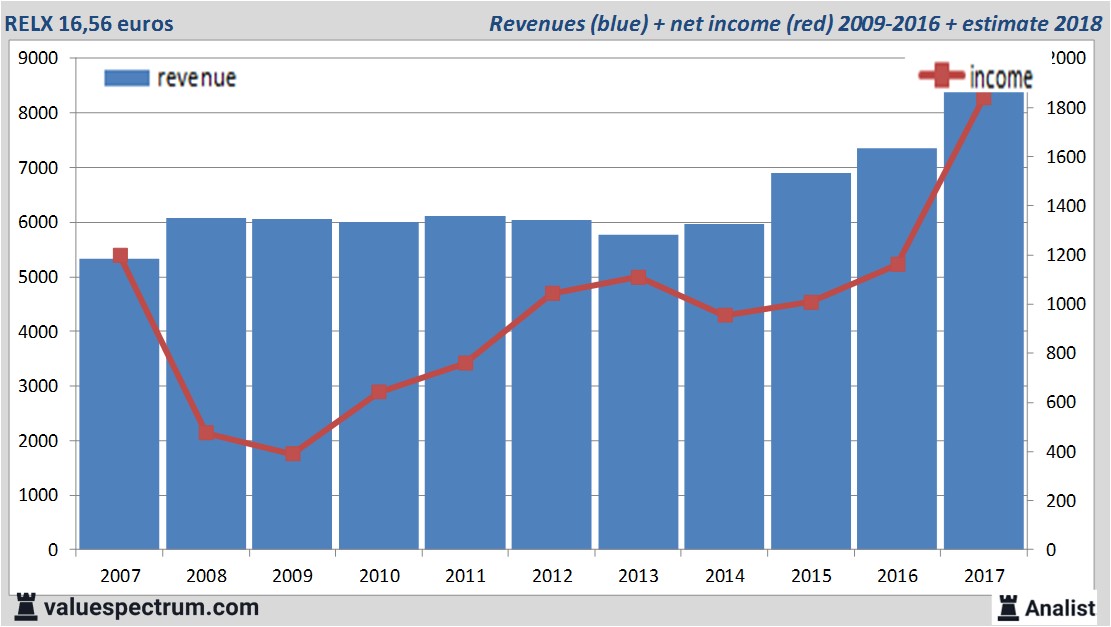Viewport: 1111px width, 627px height.
Task: Click the Analist brand text
Action: click(1060, 607)
